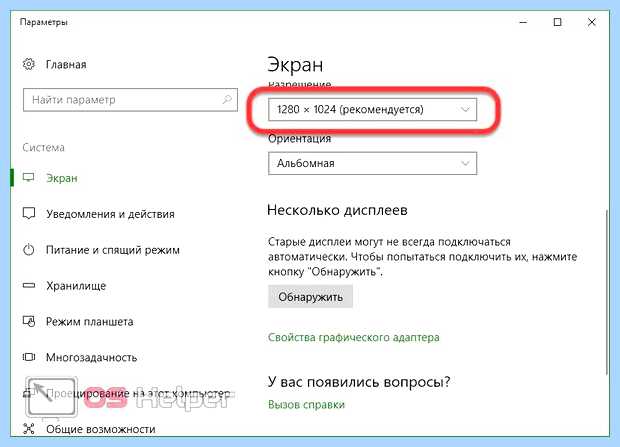Click the magnifier icon in search box

(227, 100)
